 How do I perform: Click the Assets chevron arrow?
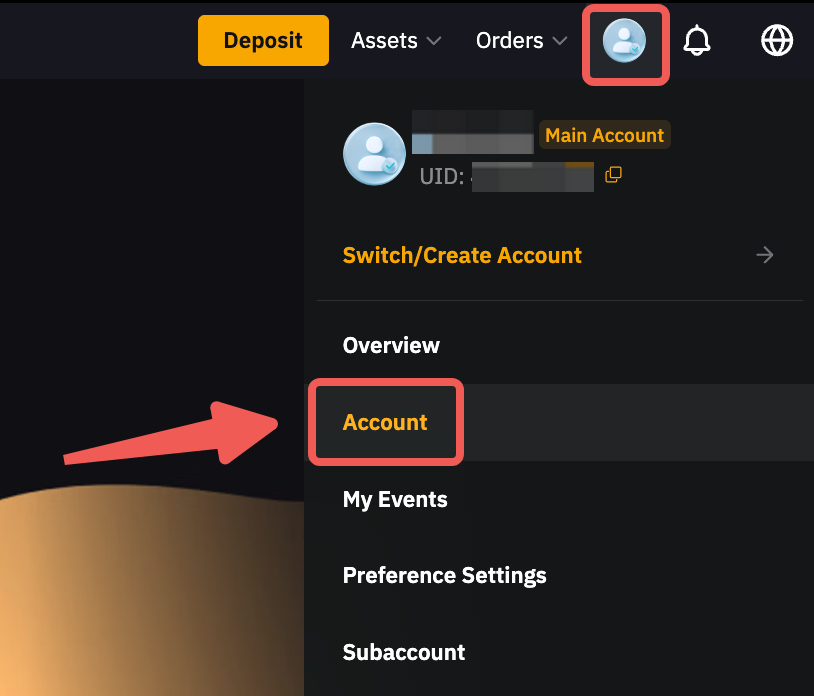[x=434, y=42]
